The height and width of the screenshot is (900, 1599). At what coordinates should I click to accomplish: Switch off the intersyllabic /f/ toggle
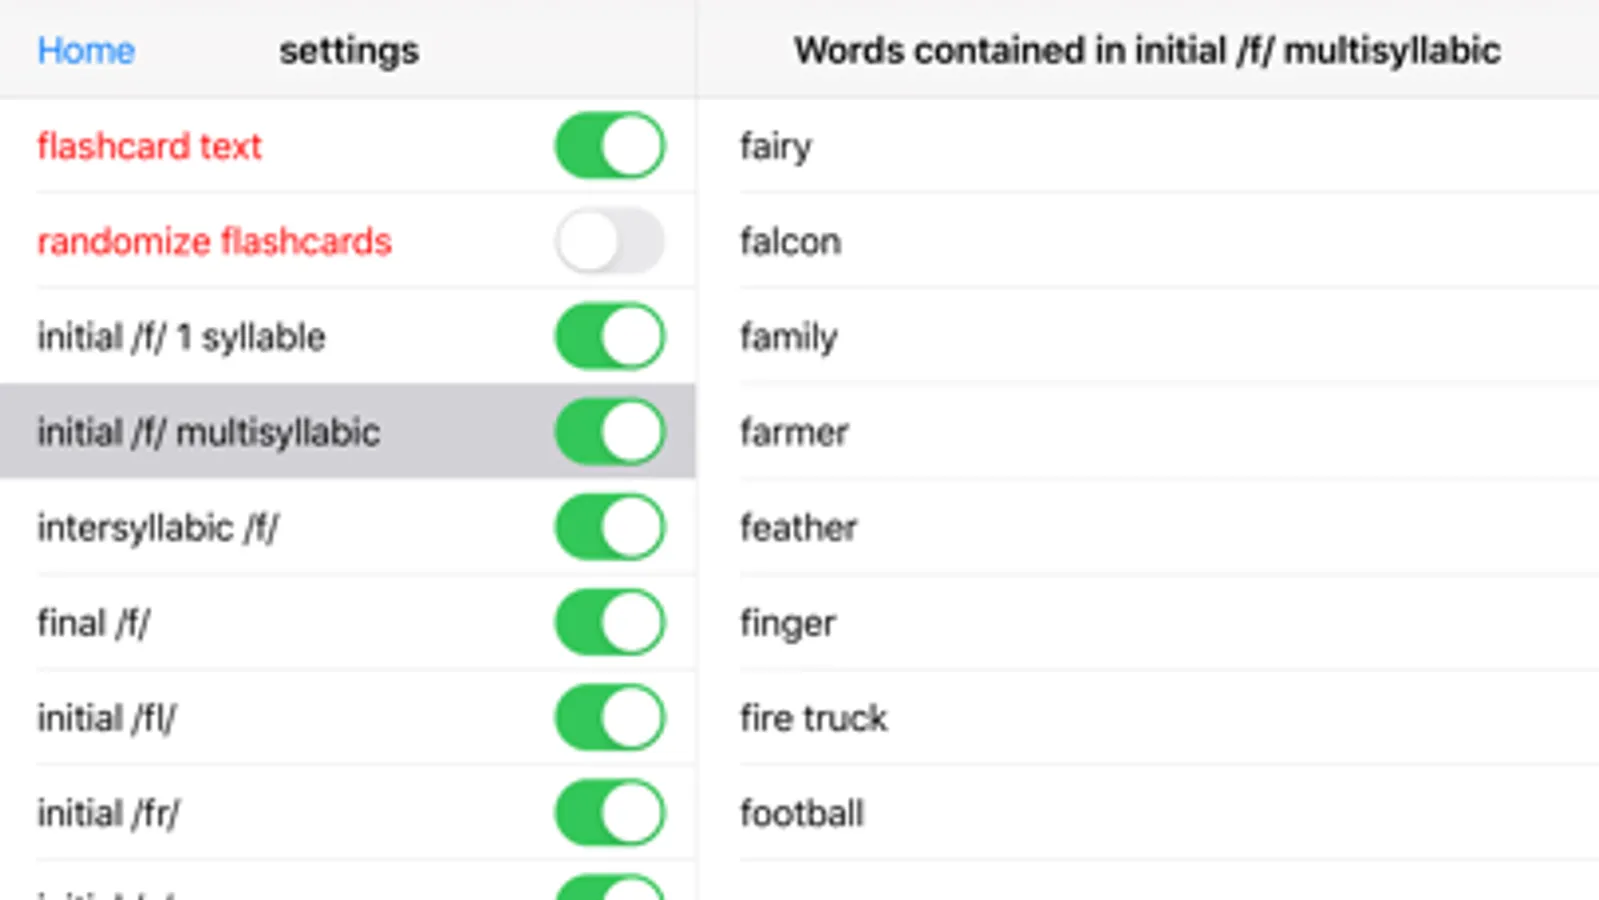(610, 527)
